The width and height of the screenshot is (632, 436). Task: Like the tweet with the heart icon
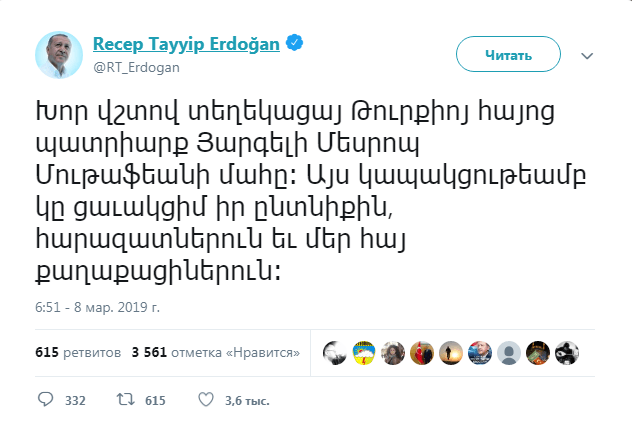pyautogui.click(x=206, y=400)
